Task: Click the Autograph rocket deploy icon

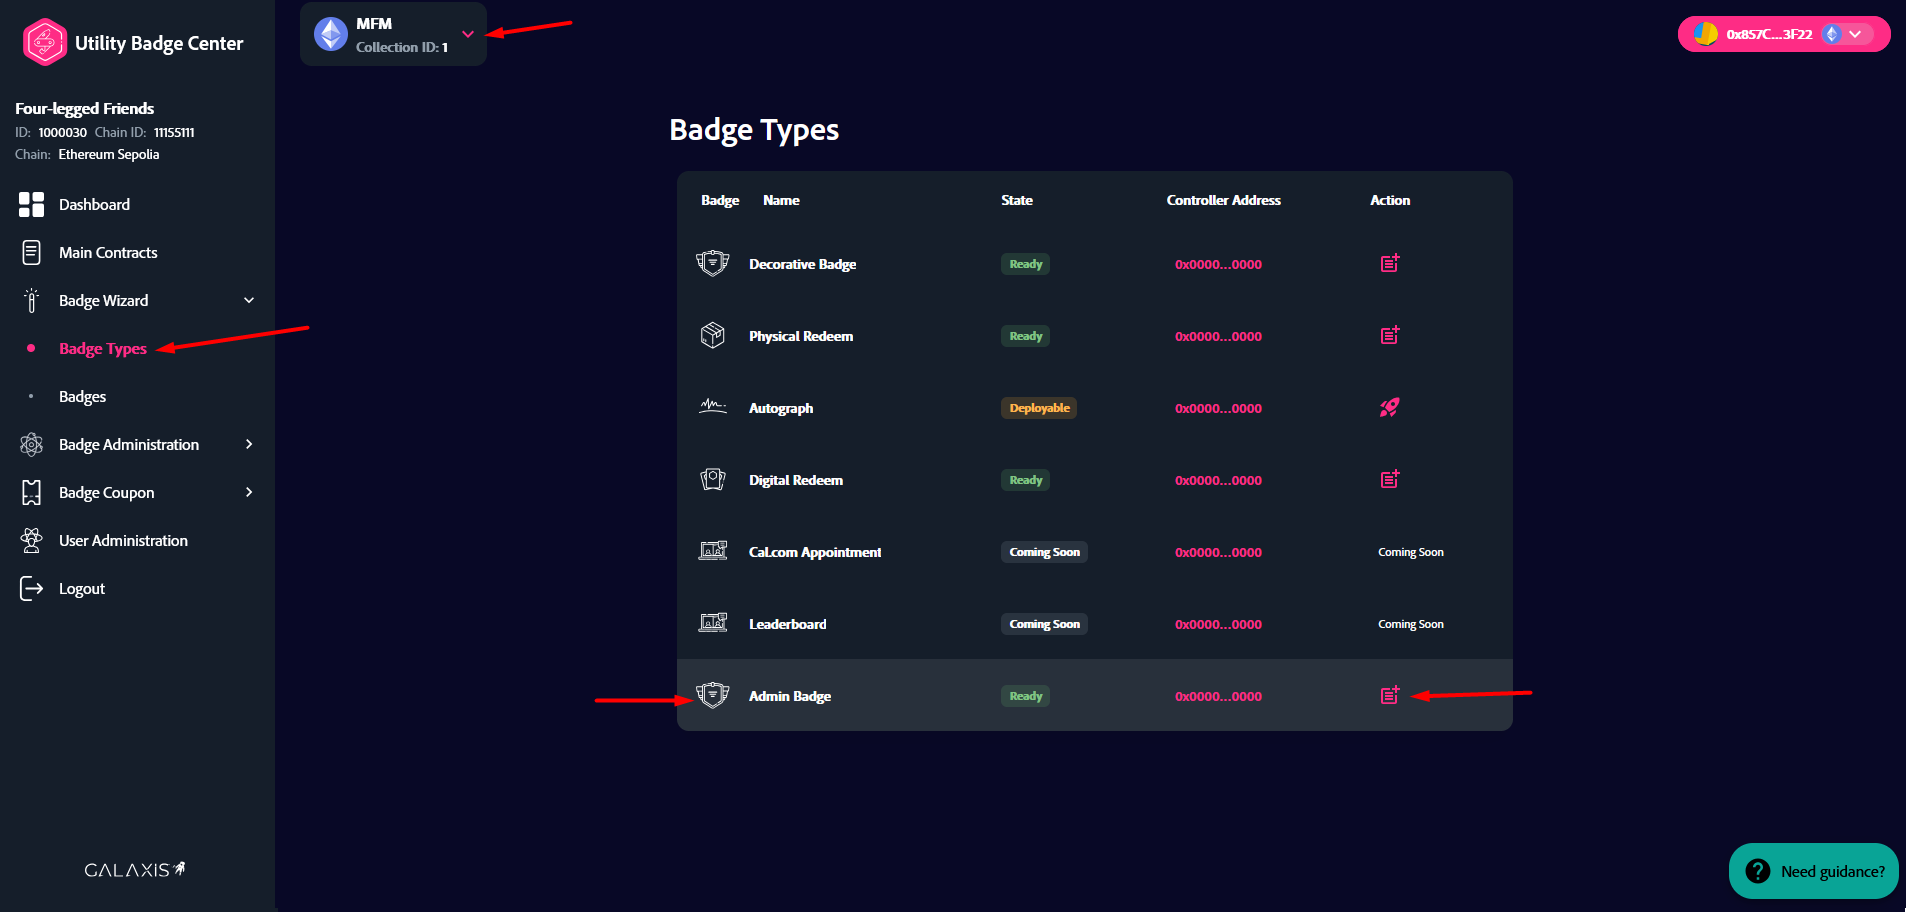Action: [1389, 407]
